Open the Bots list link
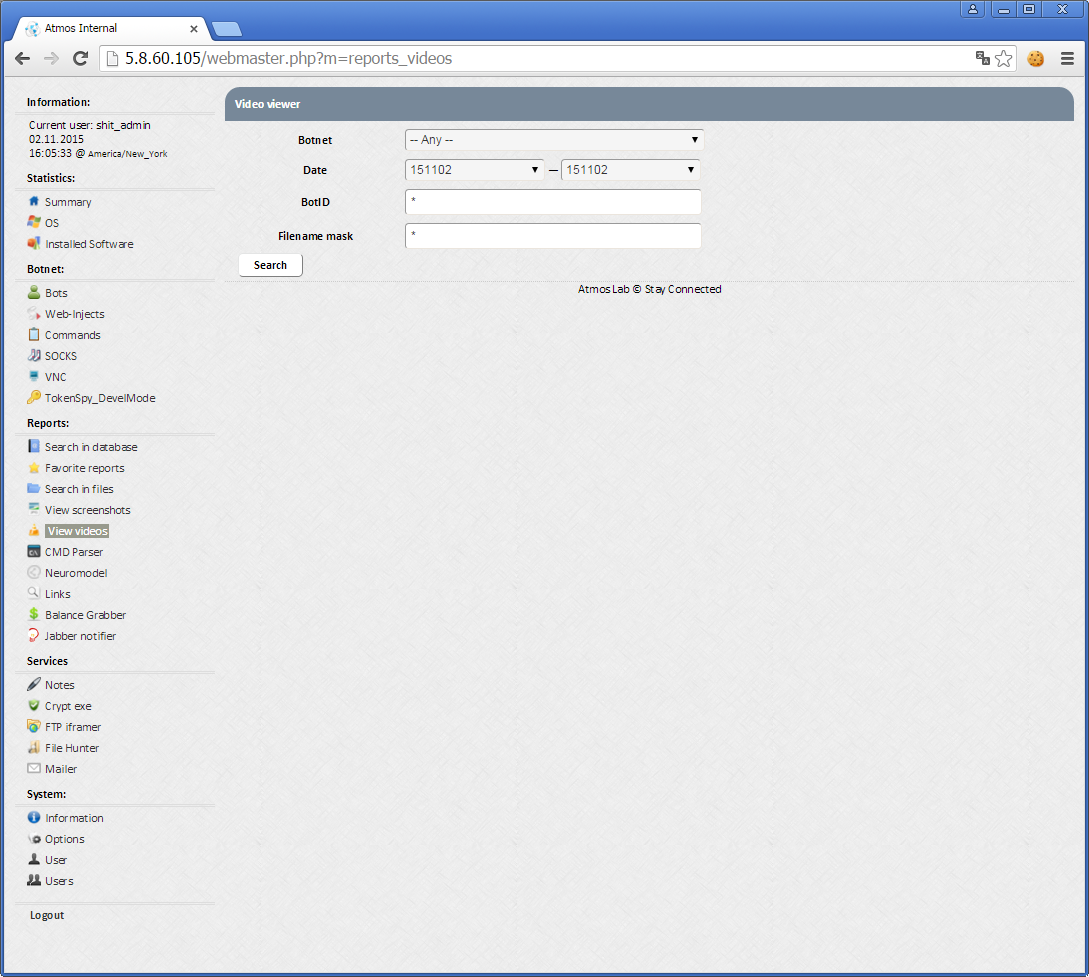The image size is (1089, 977). point(56,293)
